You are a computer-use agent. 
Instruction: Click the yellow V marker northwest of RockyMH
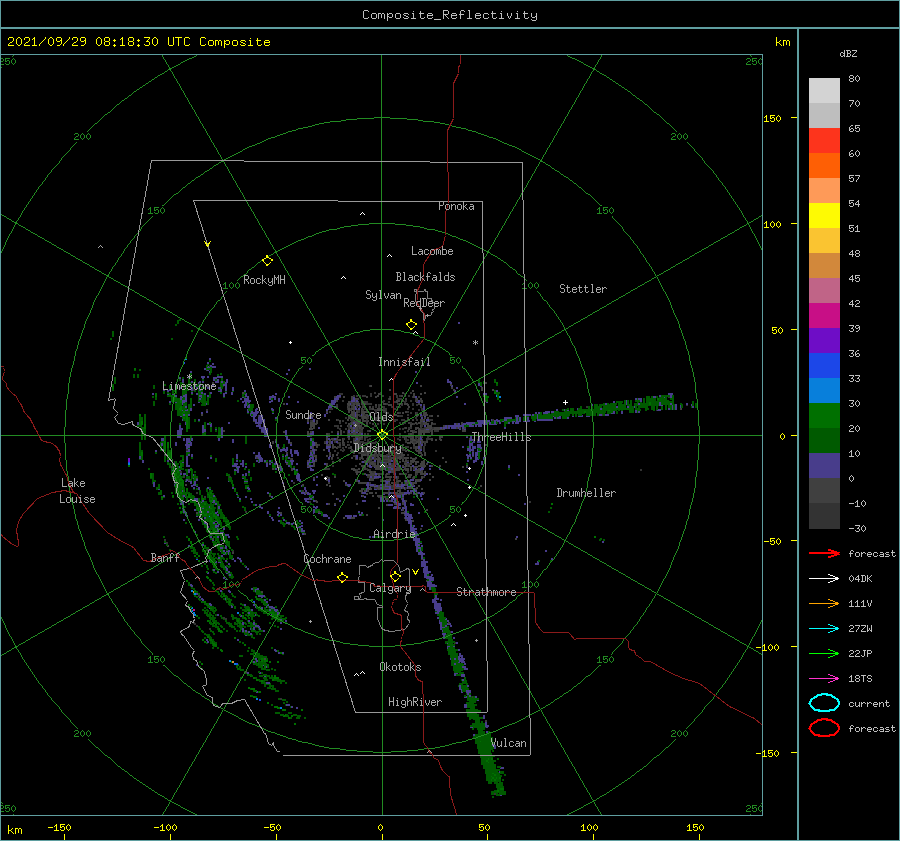pyautogui.click(x=208, y=244)
